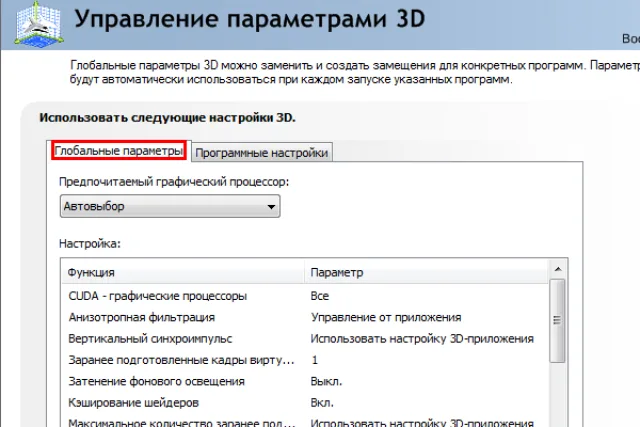The width and height of the screenshot is (640, 427).
Task: Click the Параметр column header
Action: pos(426,272)
